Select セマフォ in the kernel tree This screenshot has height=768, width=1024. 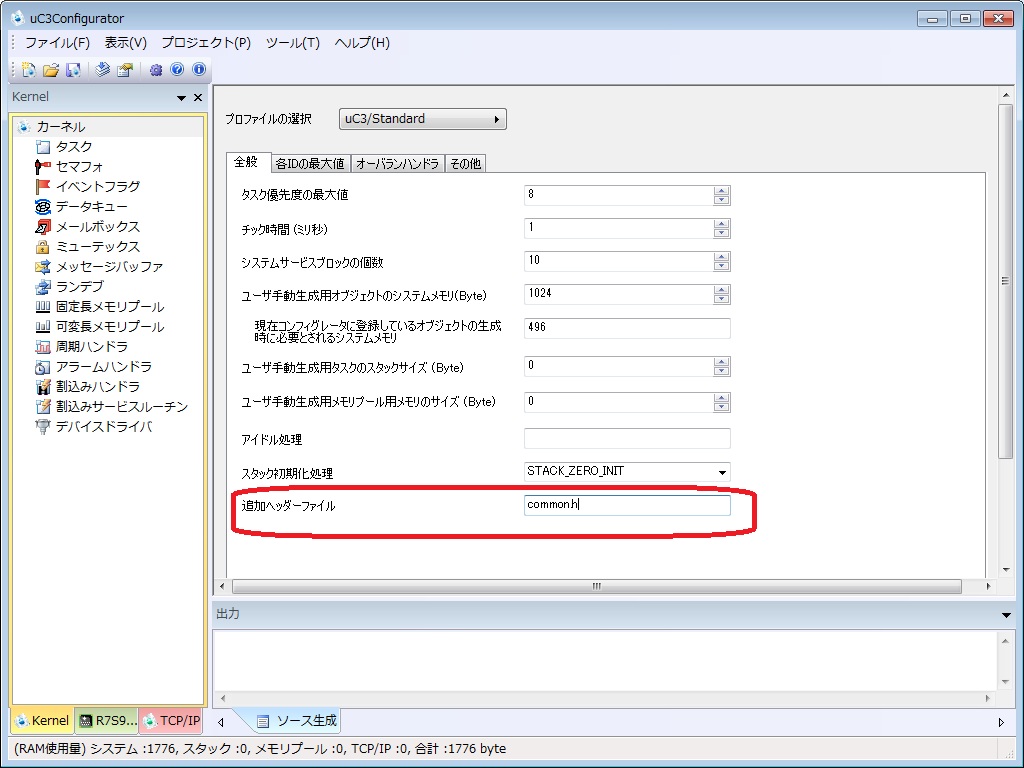pos(79,167)
